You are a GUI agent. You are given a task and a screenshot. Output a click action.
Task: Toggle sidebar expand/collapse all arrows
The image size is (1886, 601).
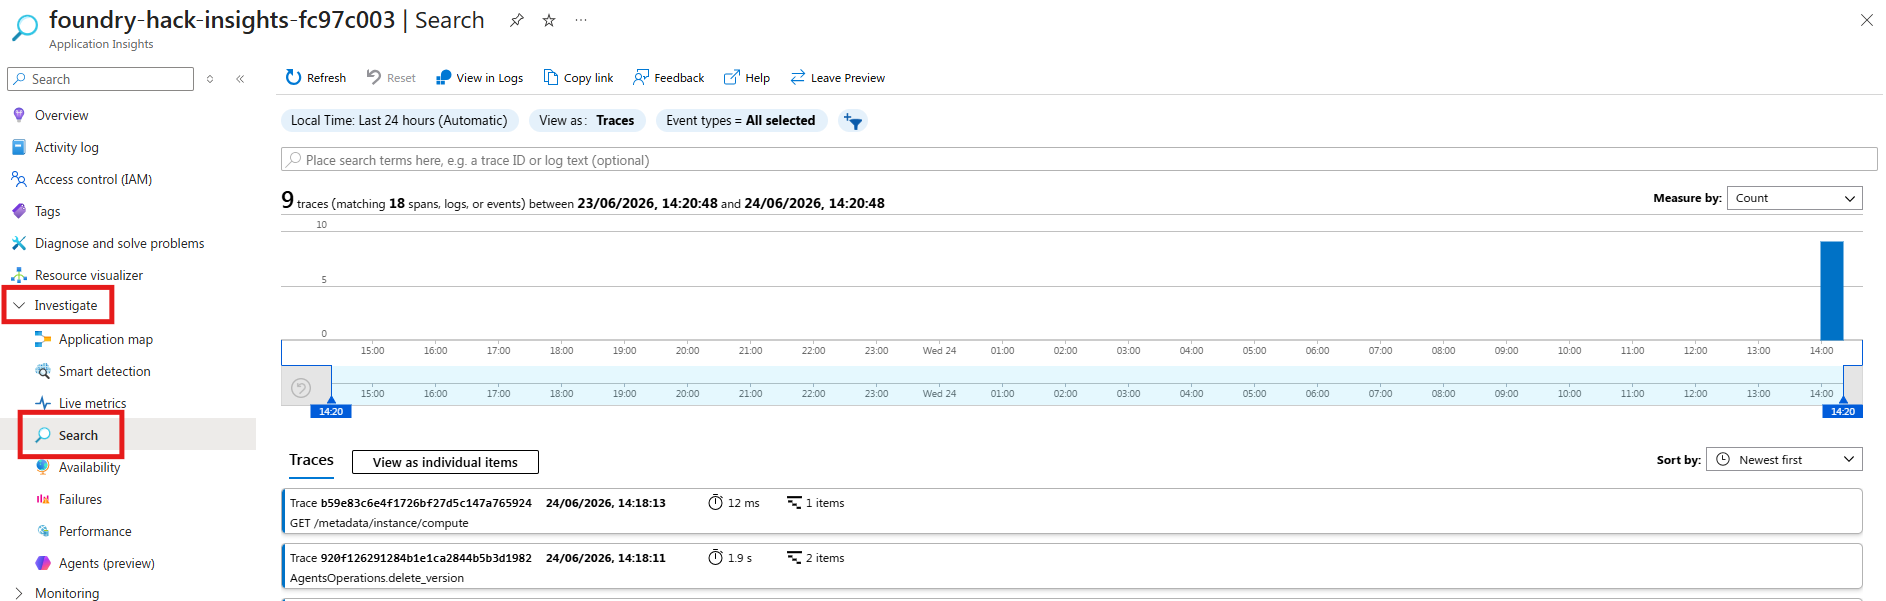click(210, 79)
